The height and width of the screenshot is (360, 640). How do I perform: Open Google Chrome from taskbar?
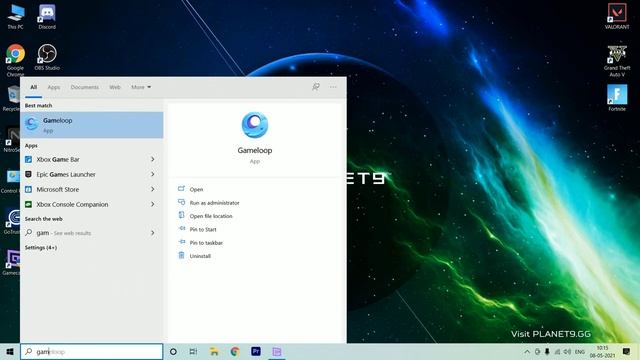click(235, 351)
